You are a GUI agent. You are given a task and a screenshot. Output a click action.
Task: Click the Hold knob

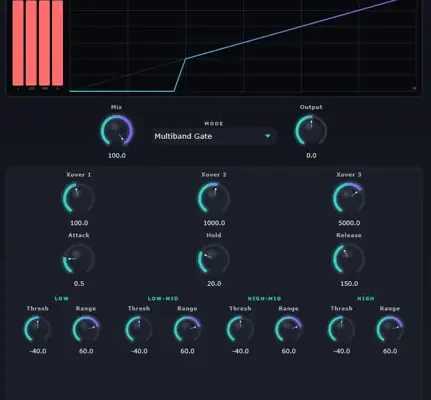[214, 259]
